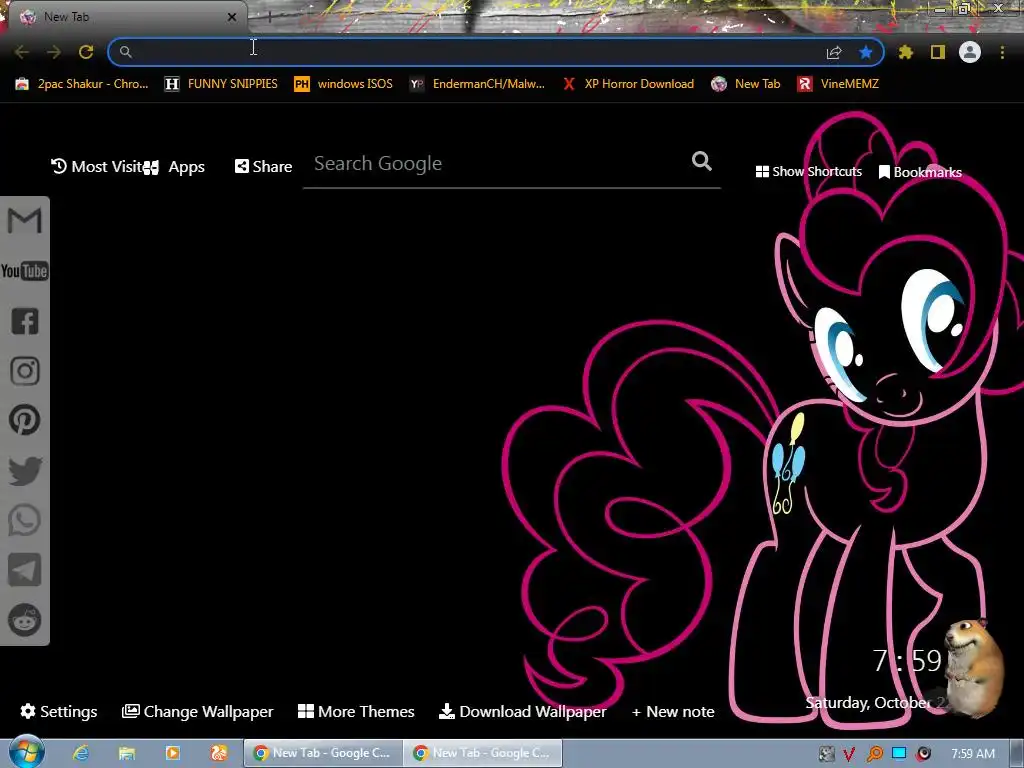Screen dimensions: 1024x768
Task: Close the New Tab tab
Action: (232, 17)
